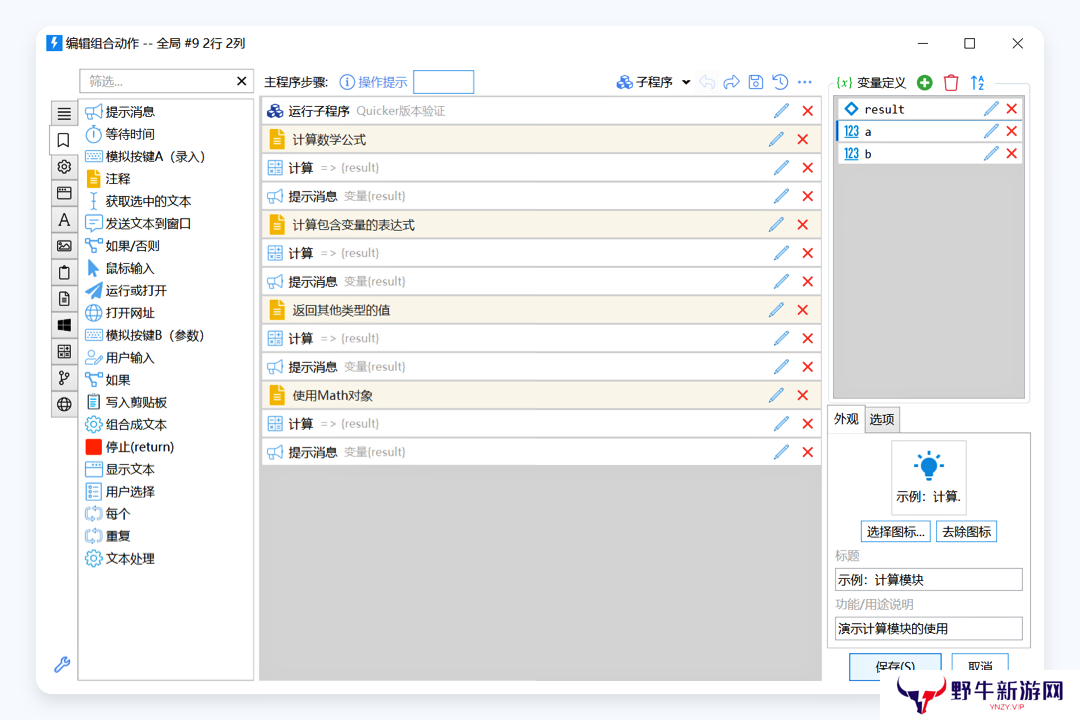Viewport: 1080px width, 720px height.
Task: Select the calculator grid sidebar category icon
Action: pos(64,352)
